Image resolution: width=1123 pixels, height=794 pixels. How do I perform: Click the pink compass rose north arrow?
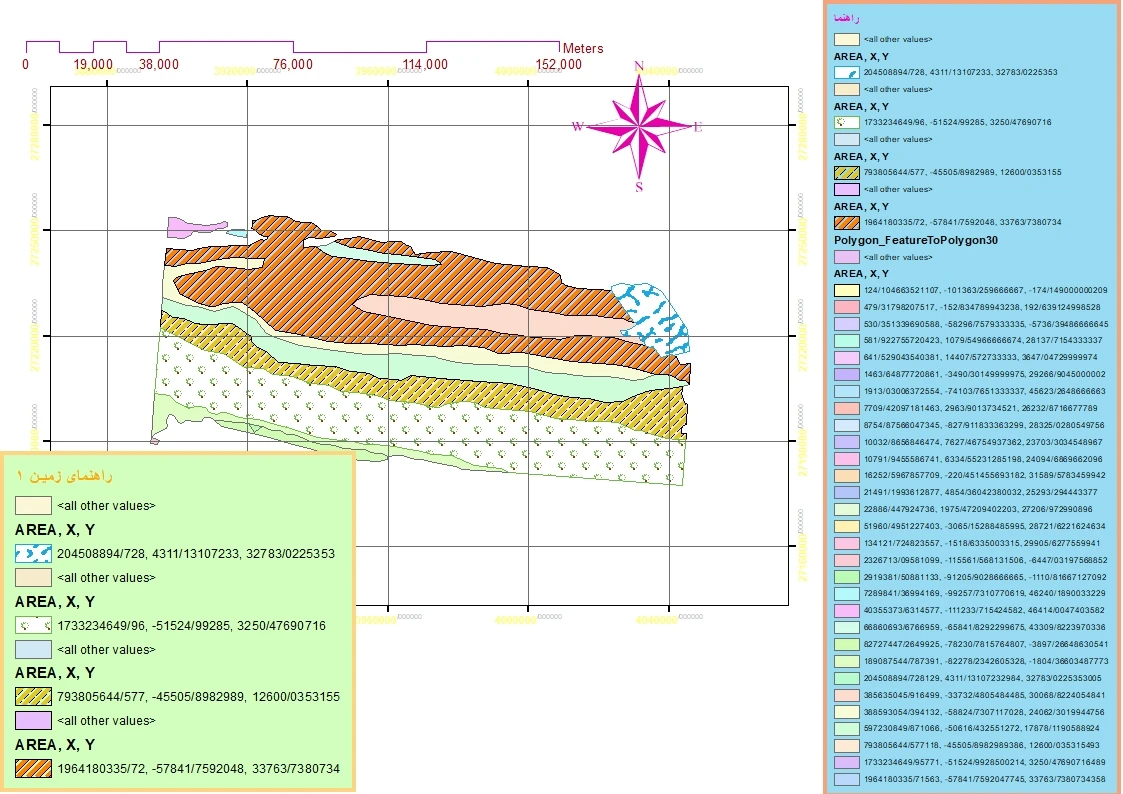tap(638, 126)
